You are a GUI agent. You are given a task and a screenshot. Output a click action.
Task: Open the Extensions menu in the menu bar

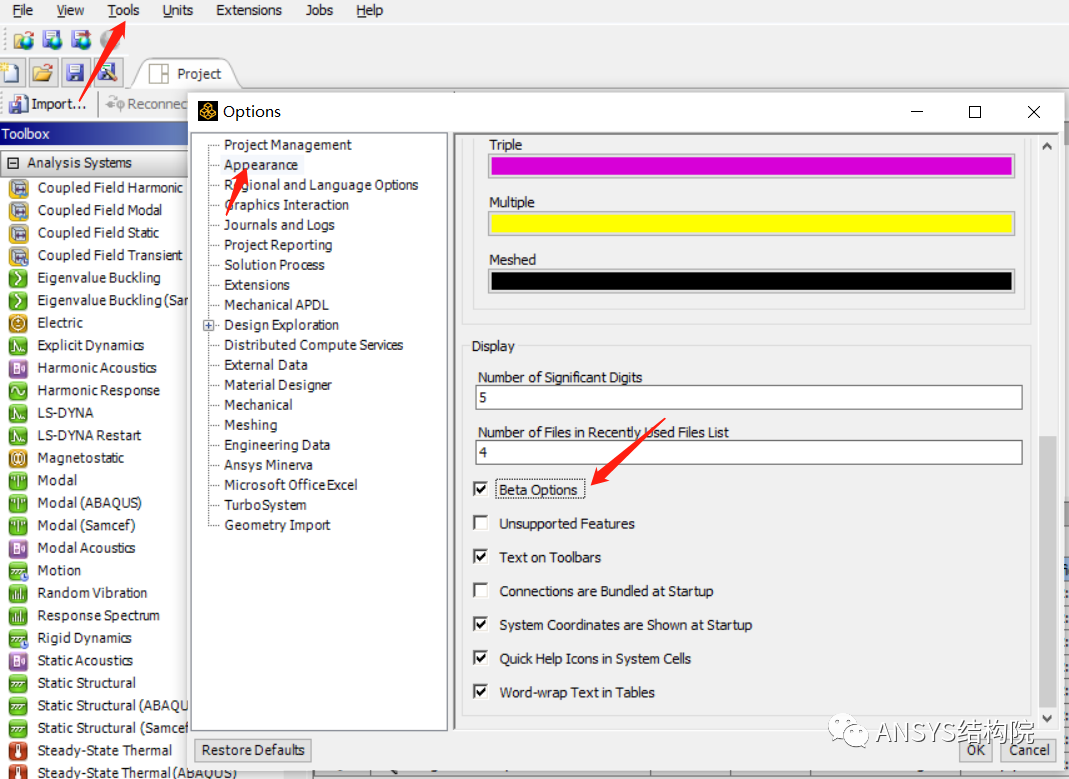249,10
